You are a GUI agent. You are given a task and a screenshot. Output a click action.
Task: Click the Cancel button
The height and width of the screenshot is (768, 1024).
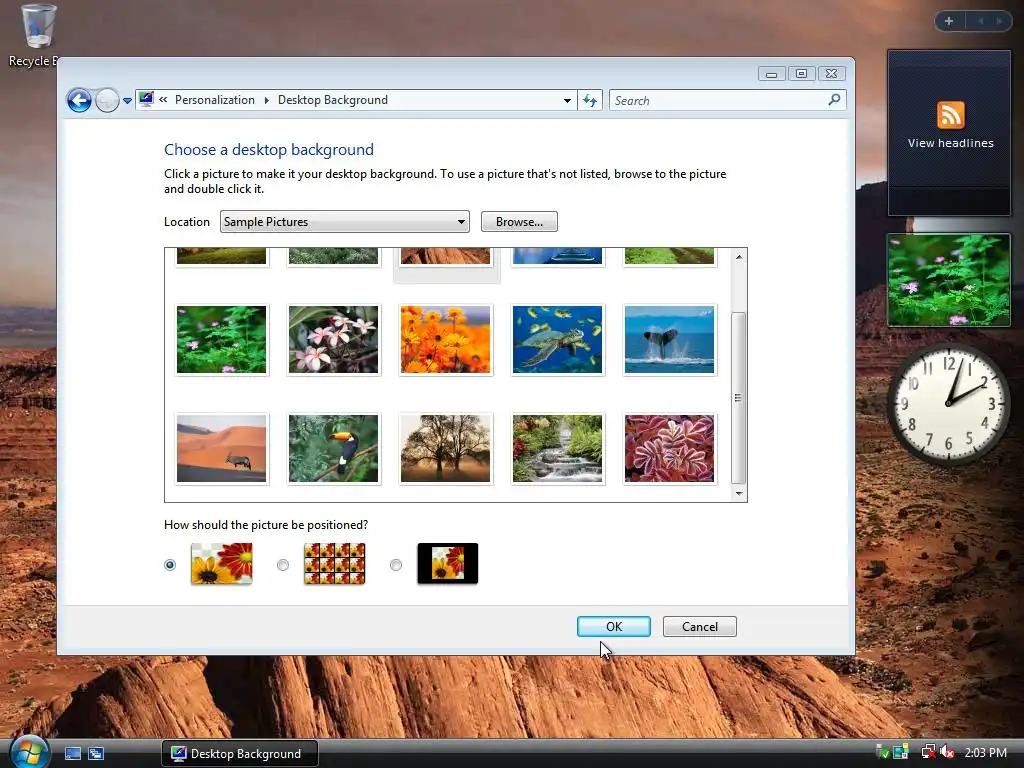(x=699, y=626)
